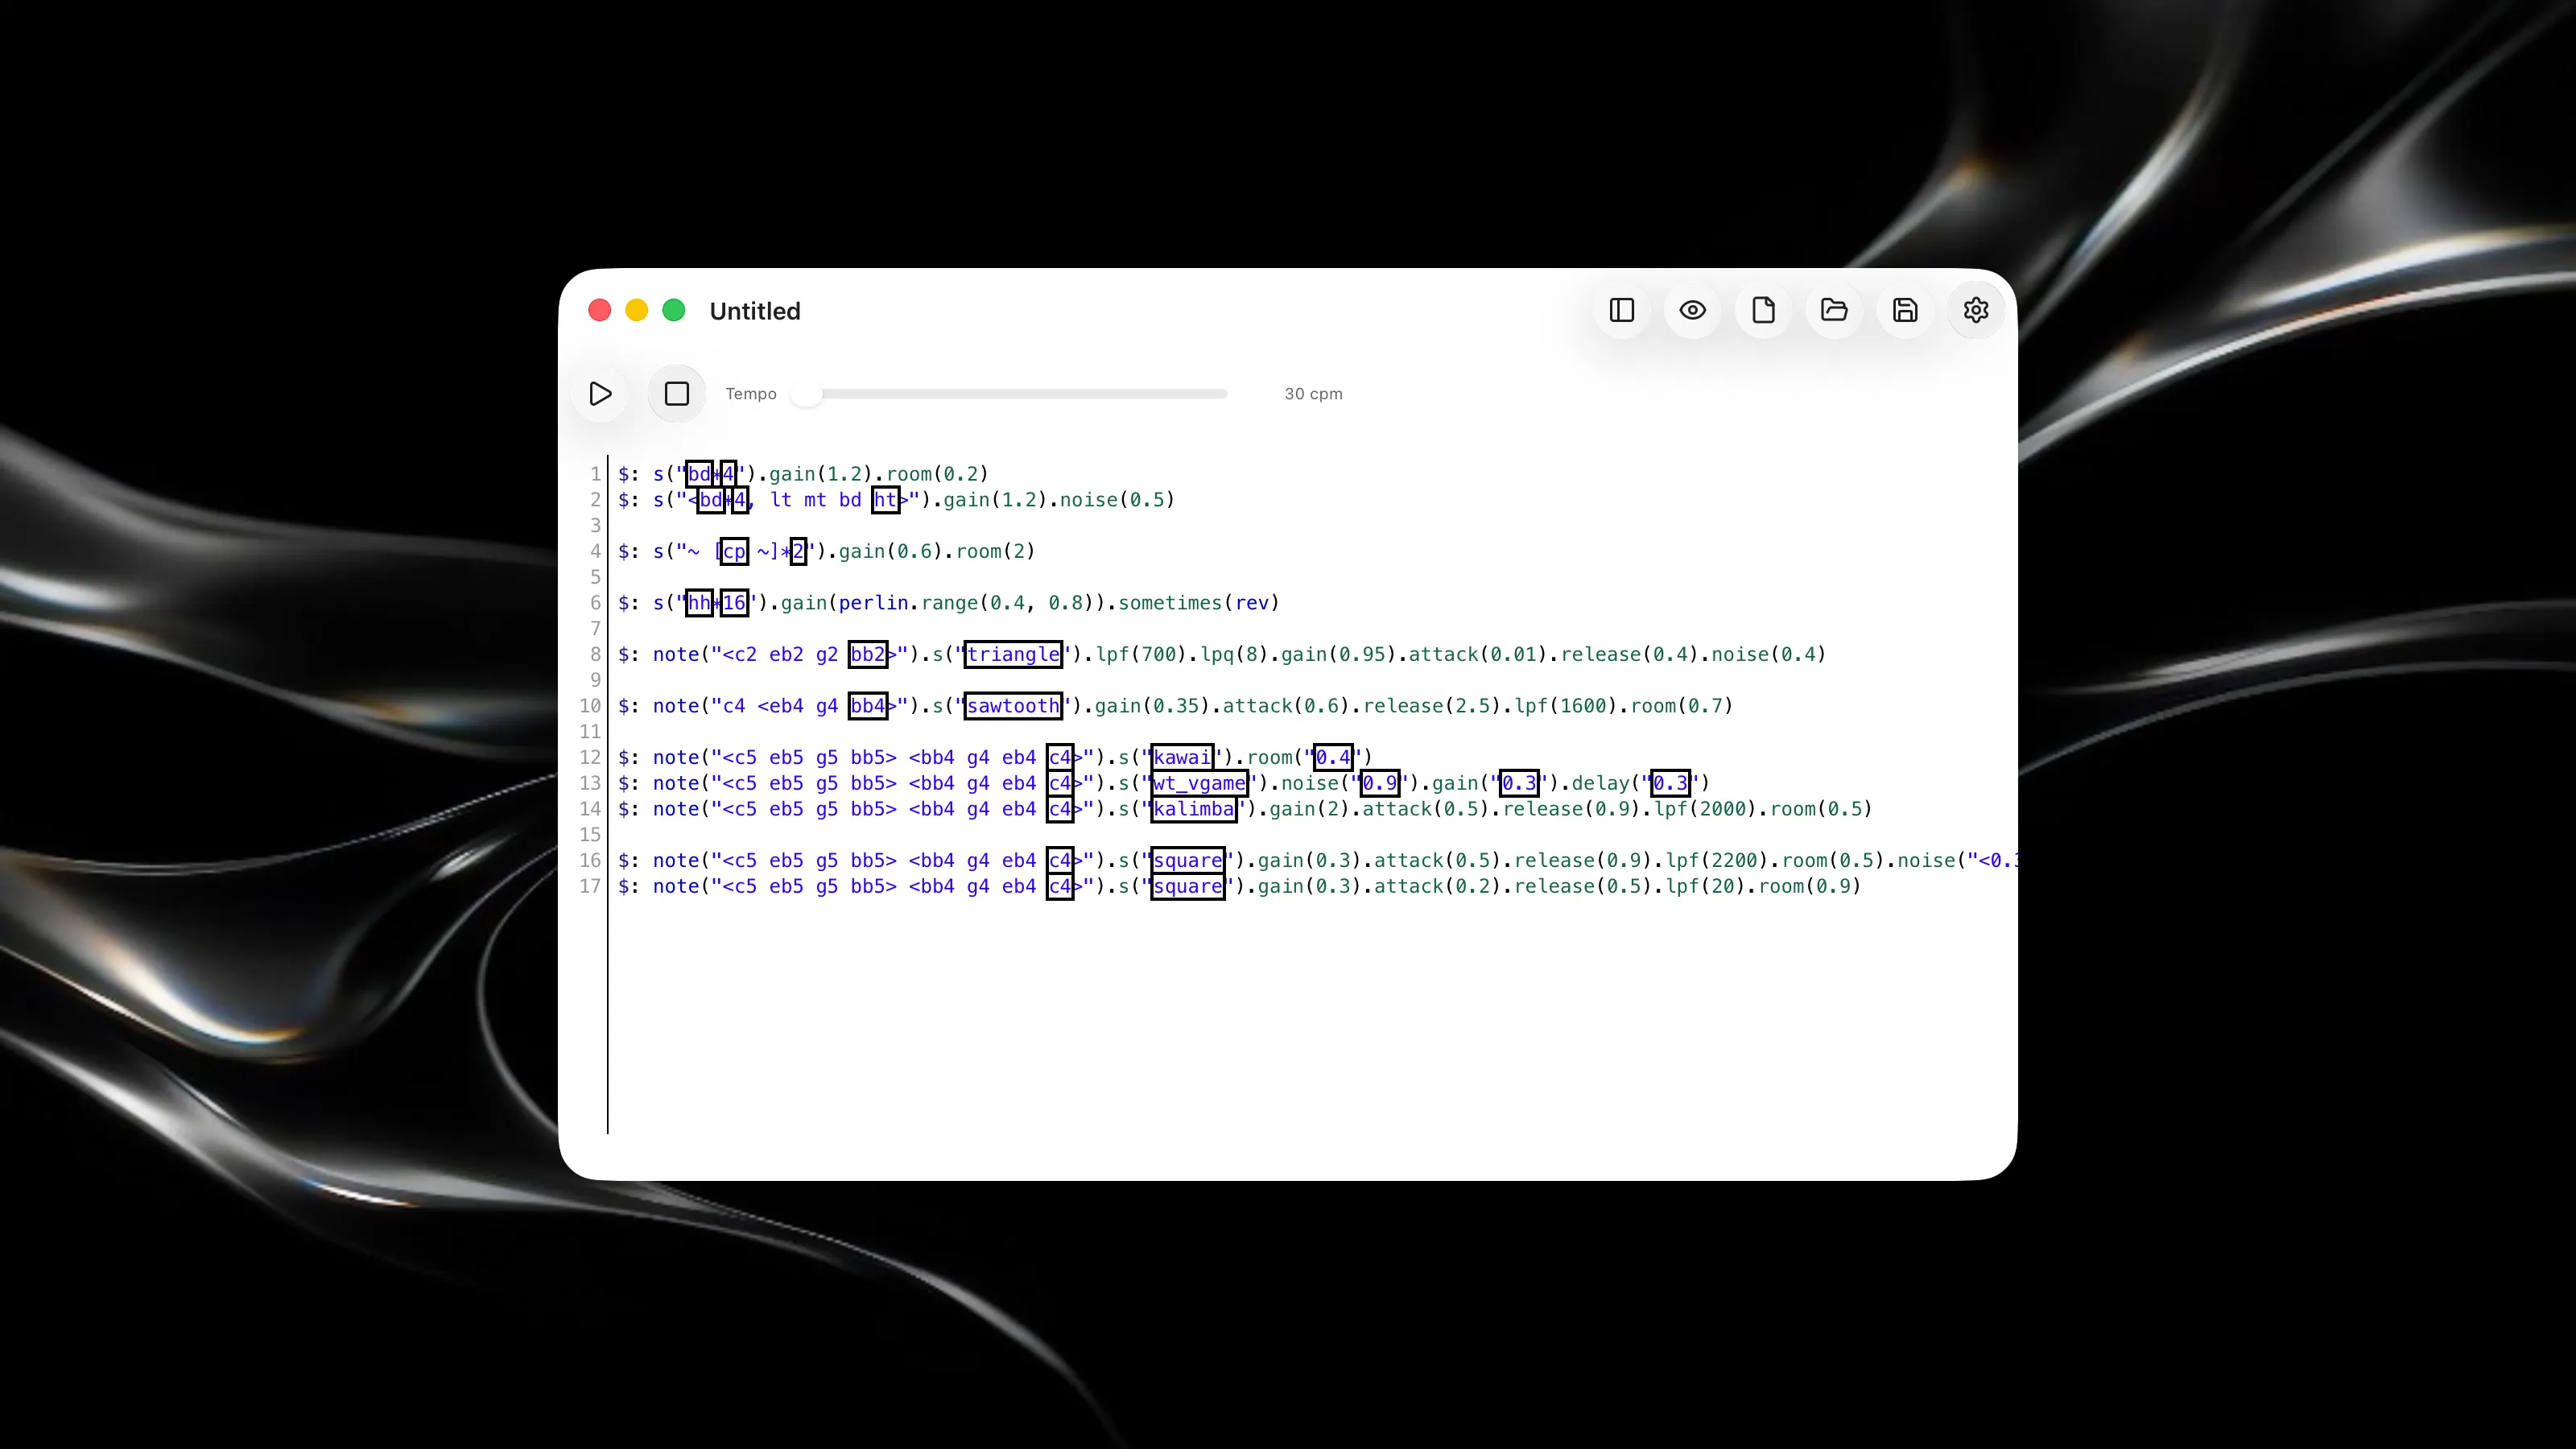Save the file with floppy disk icon
This screenshot has width=2576, height=1449.
1905,310
